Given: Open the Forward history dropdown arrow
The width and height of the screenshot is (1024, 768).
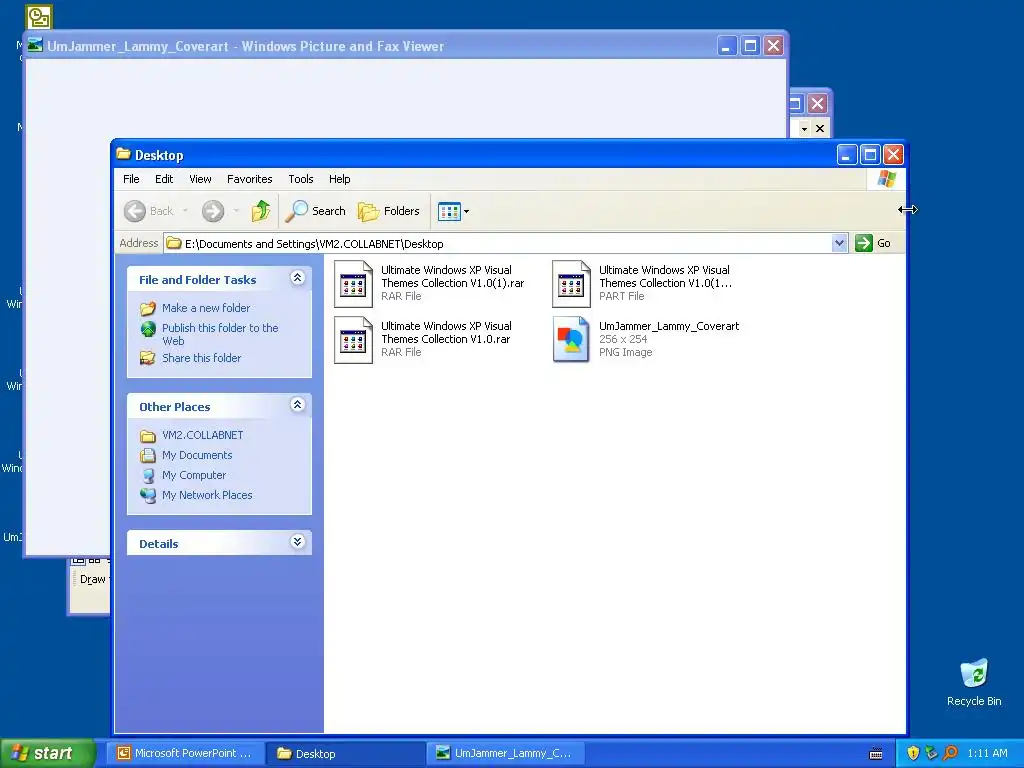Looking at the screenshot, I should pyautogui.click(x=236, y=211).
